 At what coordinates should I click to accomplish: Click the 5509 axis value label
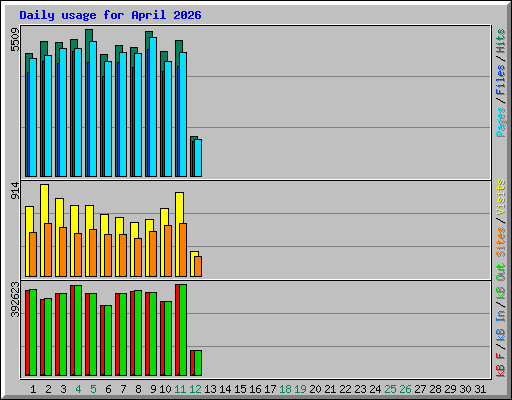[x=15, y=40]
